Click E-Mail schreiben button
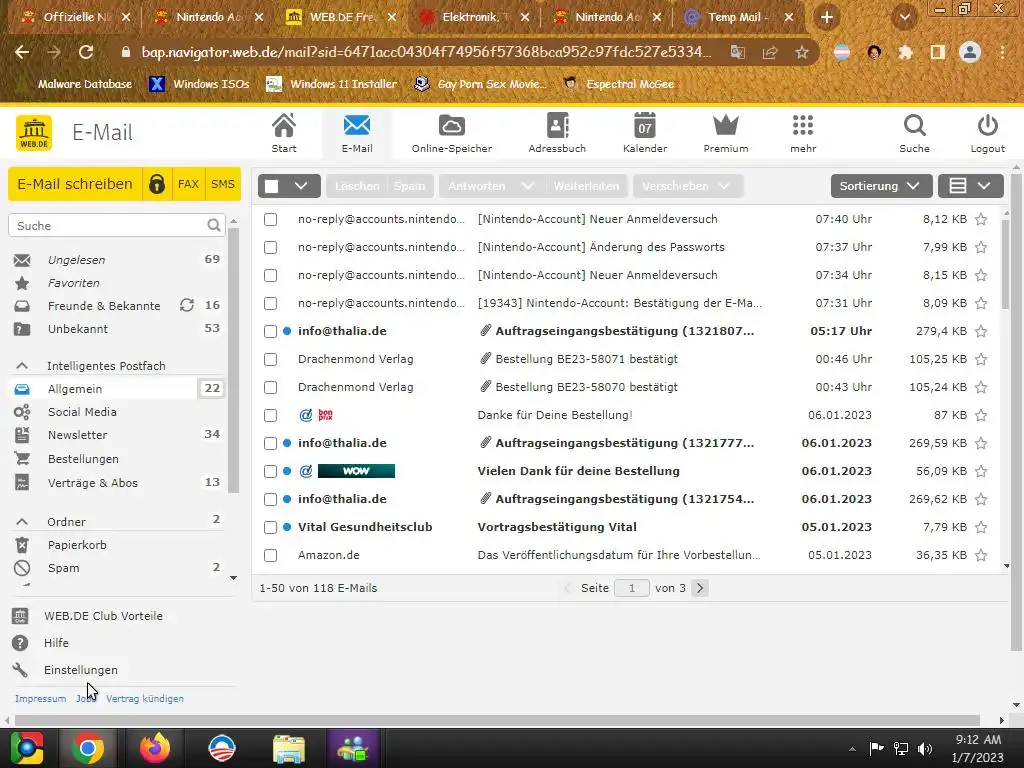 (75, 184)
